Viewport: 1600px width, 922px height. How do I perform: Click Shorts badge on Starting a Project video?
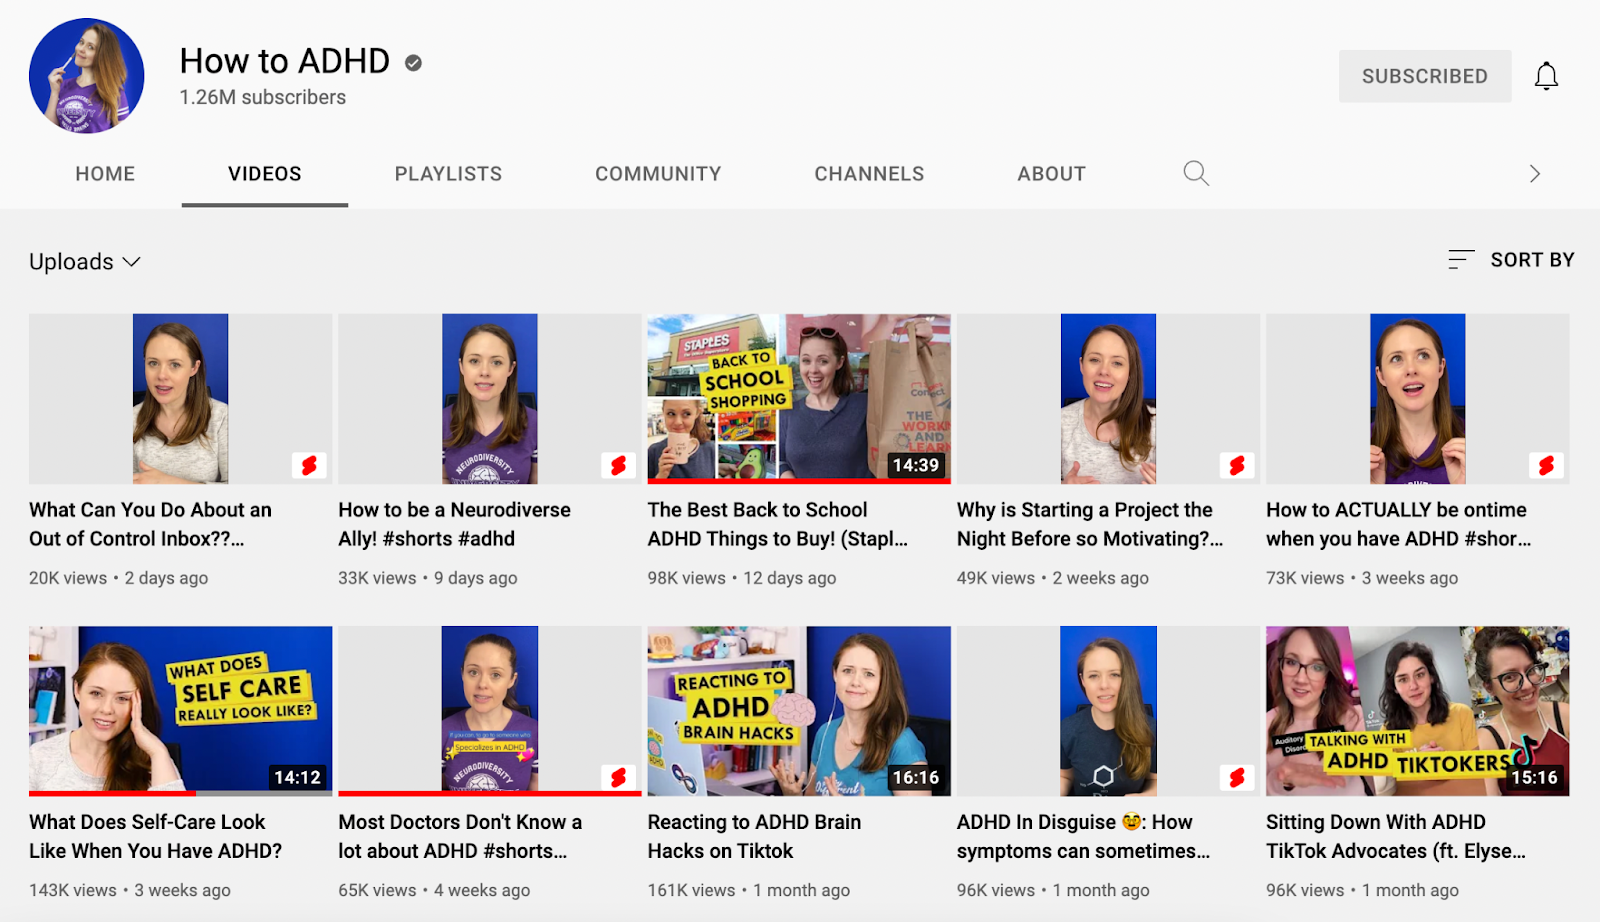pyautogui.click(x=1237, y=465)
